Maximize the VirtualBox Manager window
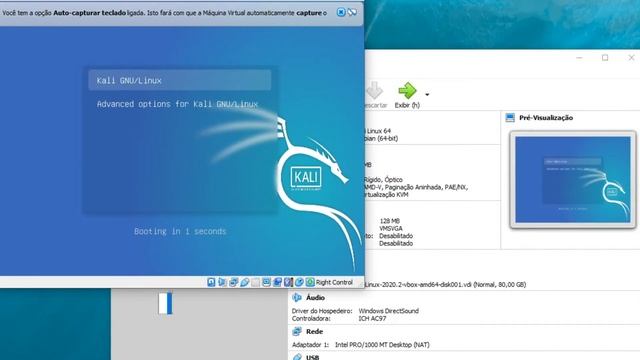The width and height of the screenshot is (640, 360). click(x=605, y=58)
